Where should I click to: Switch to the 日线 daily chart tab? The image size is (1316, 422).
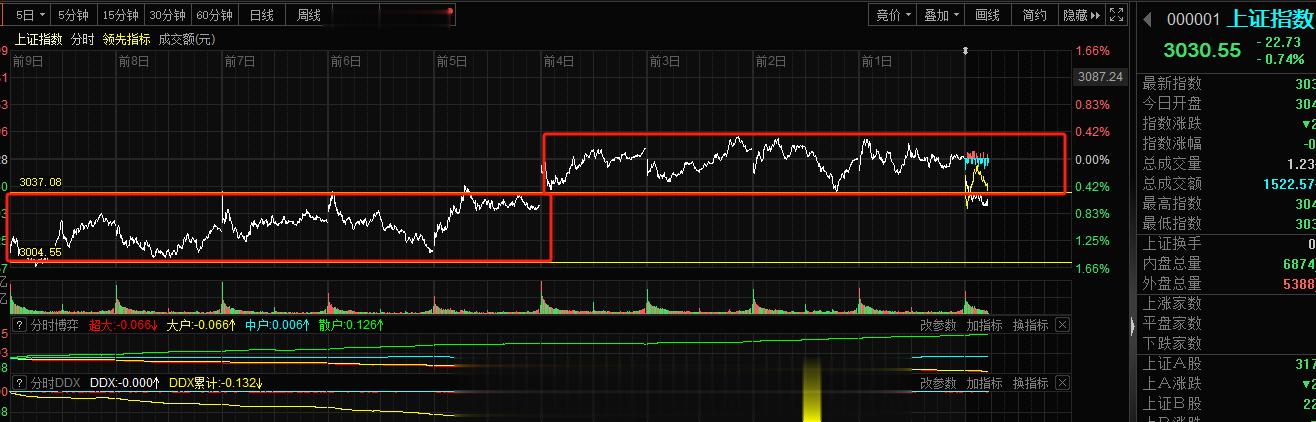point(262,15)
